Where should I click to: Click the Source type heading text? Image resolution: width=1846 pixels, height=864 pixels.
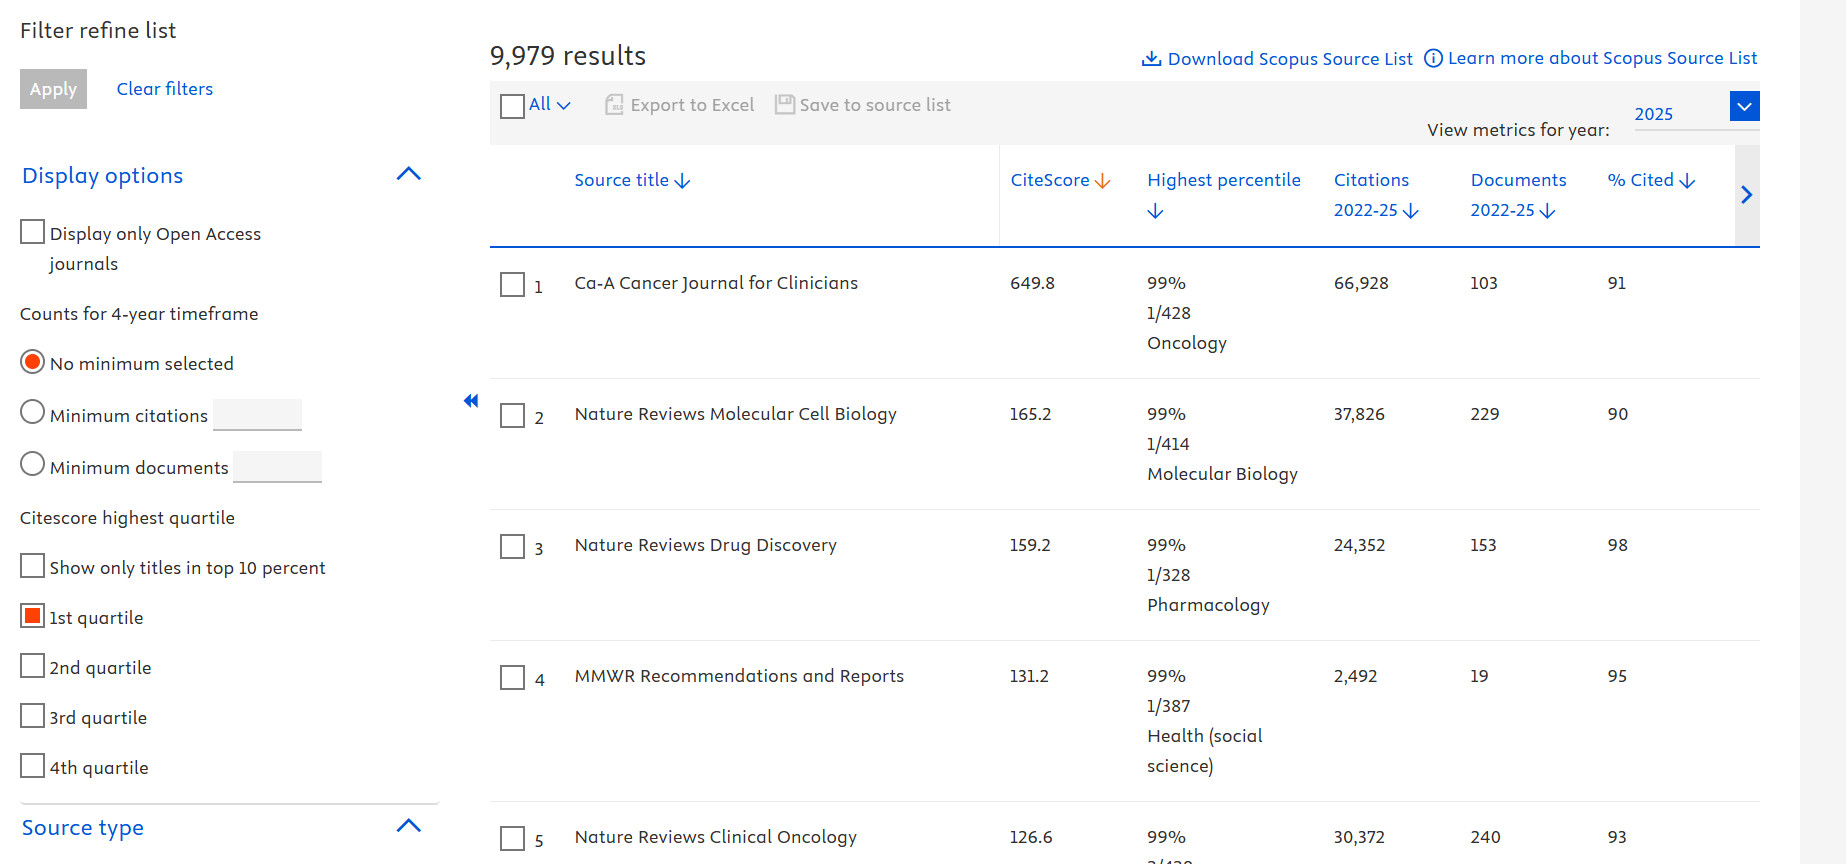(83, 828)
